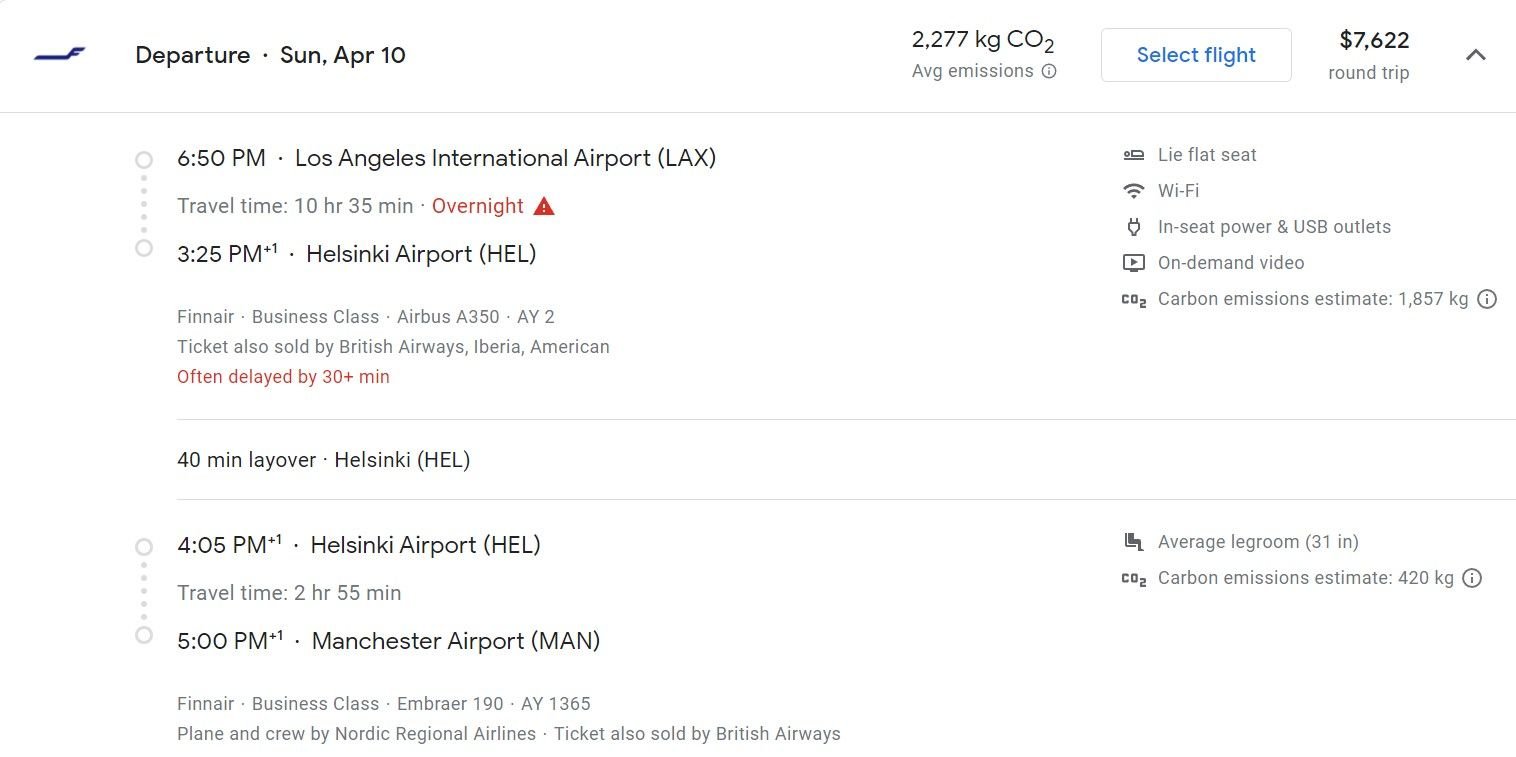Click the Departure Sun, Apr 10 header
Image resolution: width=1516 pixels, height=757 pixels.
pos(270,55)
